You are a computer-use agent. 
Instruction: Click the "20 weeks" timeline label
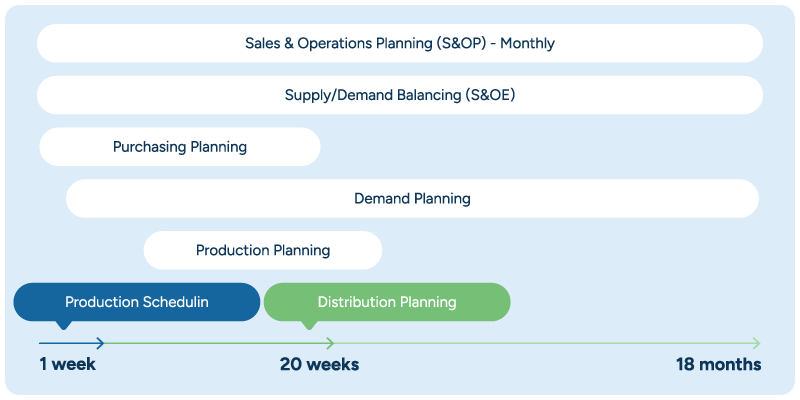tap(319, 364)
